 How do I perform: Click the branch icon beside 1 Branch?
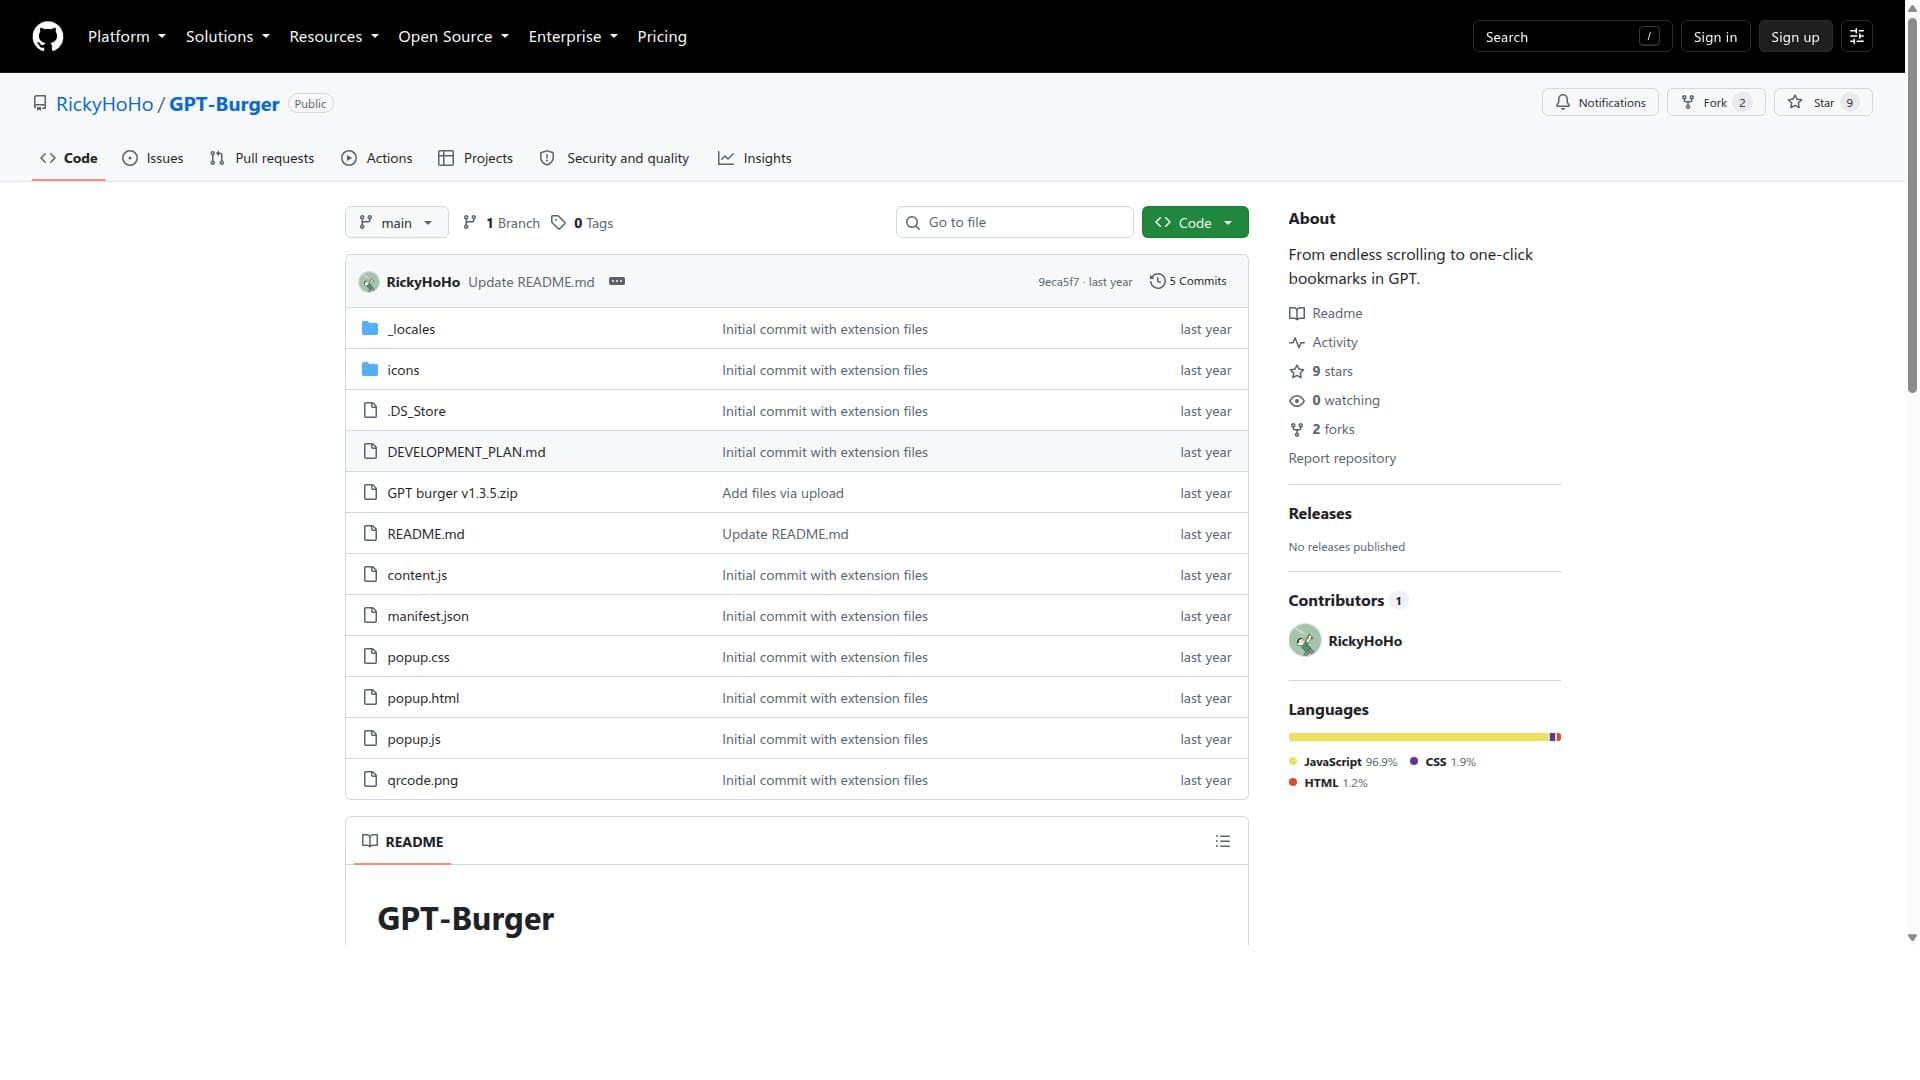point(470,223)
